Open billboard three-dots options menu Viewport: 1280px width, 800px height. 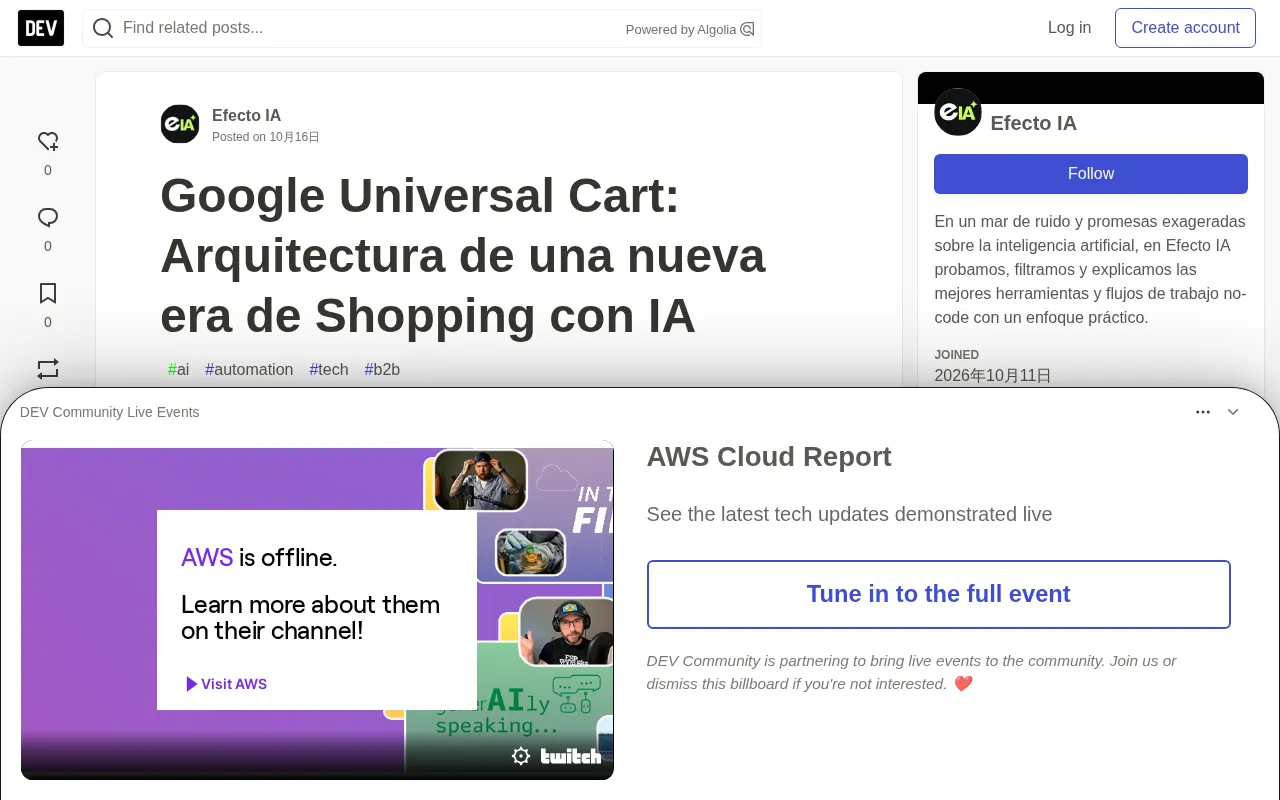(1203, 412)
